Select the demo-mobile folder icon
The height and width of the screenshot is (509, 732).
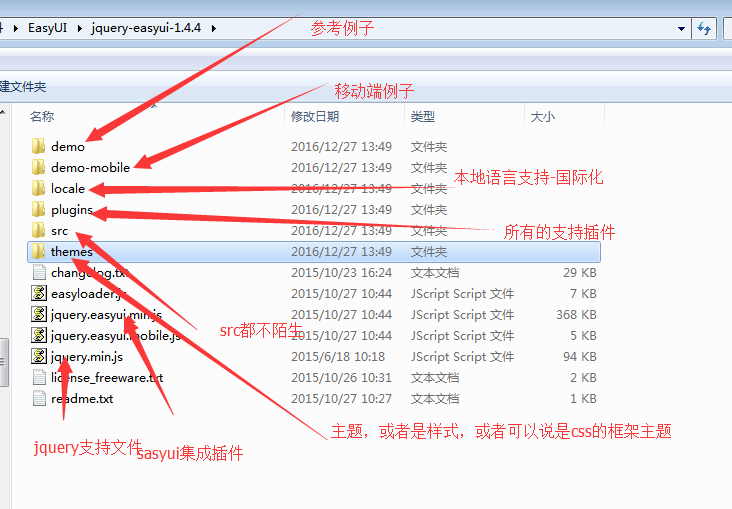[39, 167]
